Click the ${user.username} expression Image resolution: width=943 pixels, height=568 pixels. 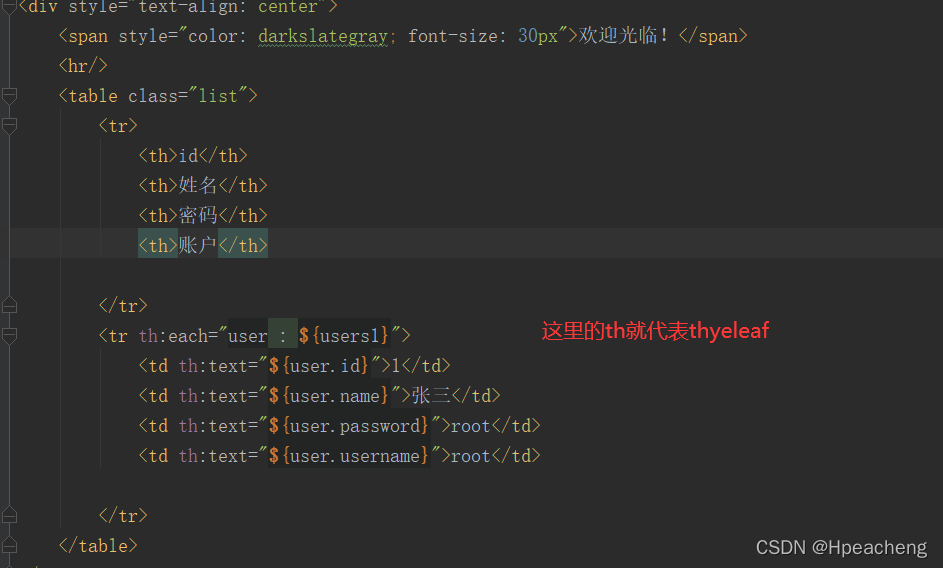tap(348, 456)
